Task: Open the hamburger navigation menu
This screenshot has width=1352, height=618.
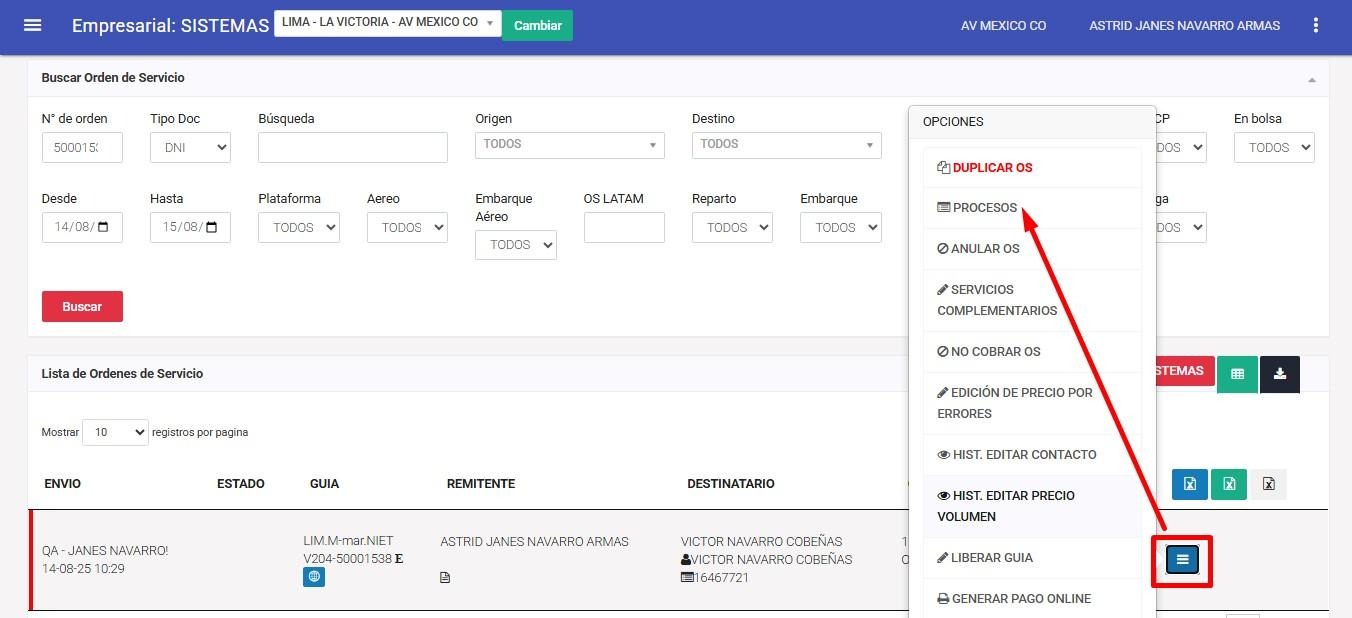Action: click(x=32, y=25)
